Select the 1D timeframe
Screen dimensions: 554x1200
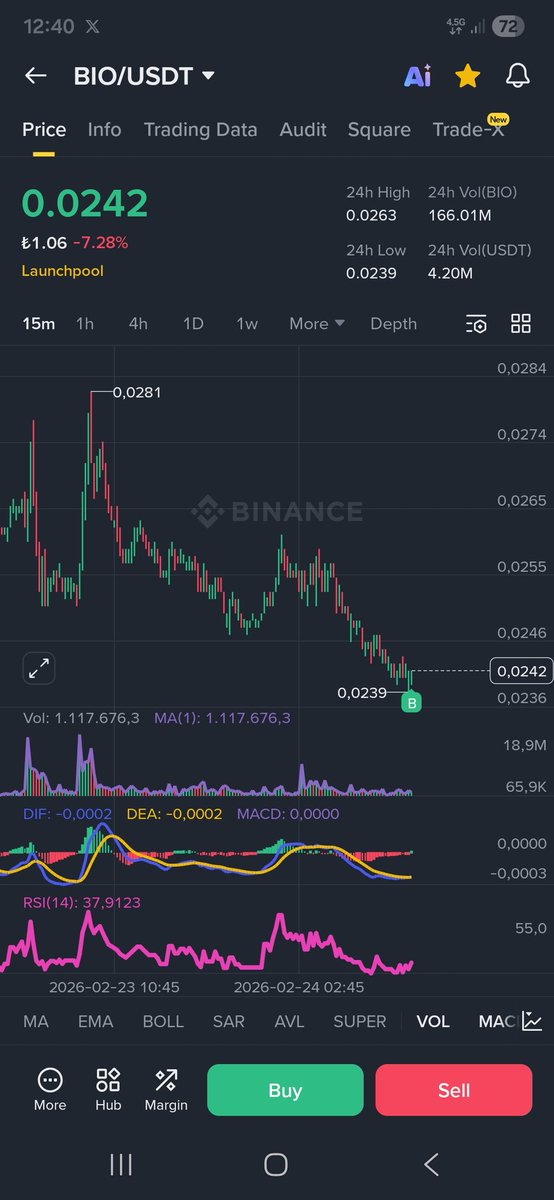click(193, 323)
